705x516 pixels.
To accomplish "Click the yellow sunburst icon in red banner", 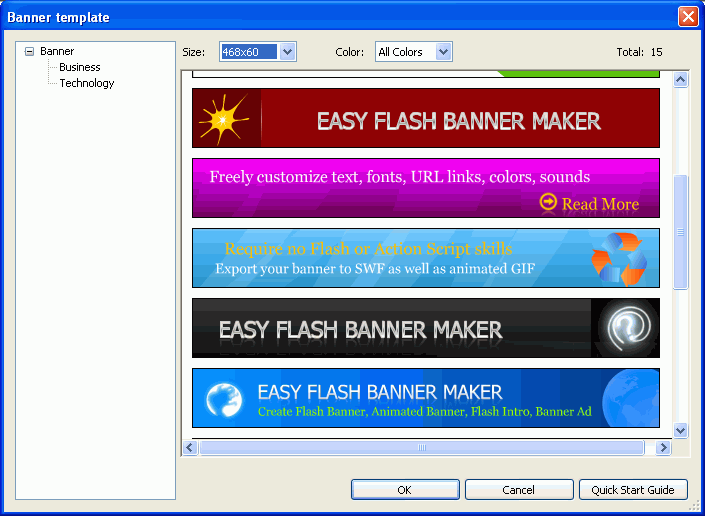I will 224,119.
